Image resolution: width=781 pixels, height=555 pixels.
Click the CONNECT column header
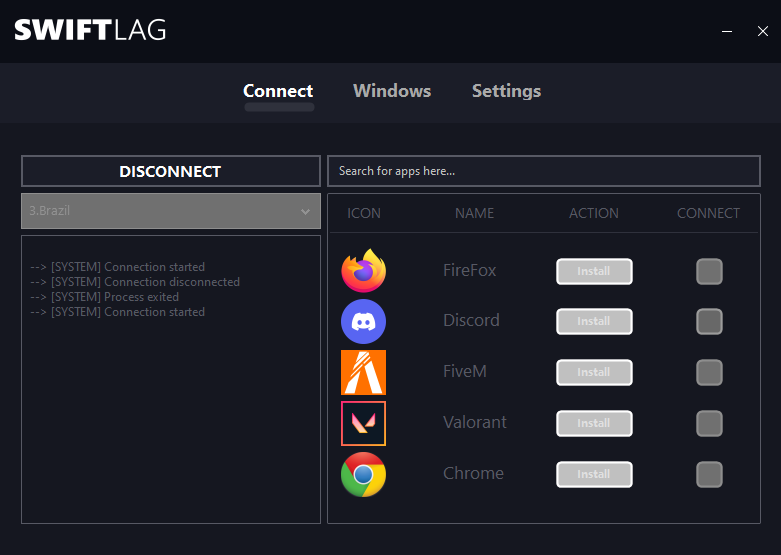pos(708,213)
